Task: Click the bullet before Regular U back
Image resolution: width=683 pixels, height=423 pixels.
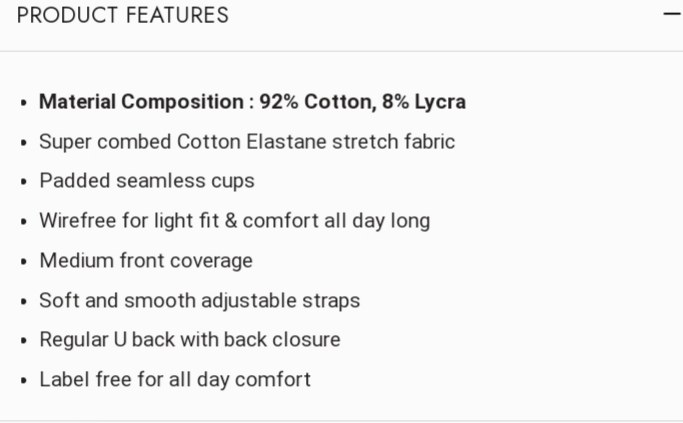Action: click(x=23, y=341)
